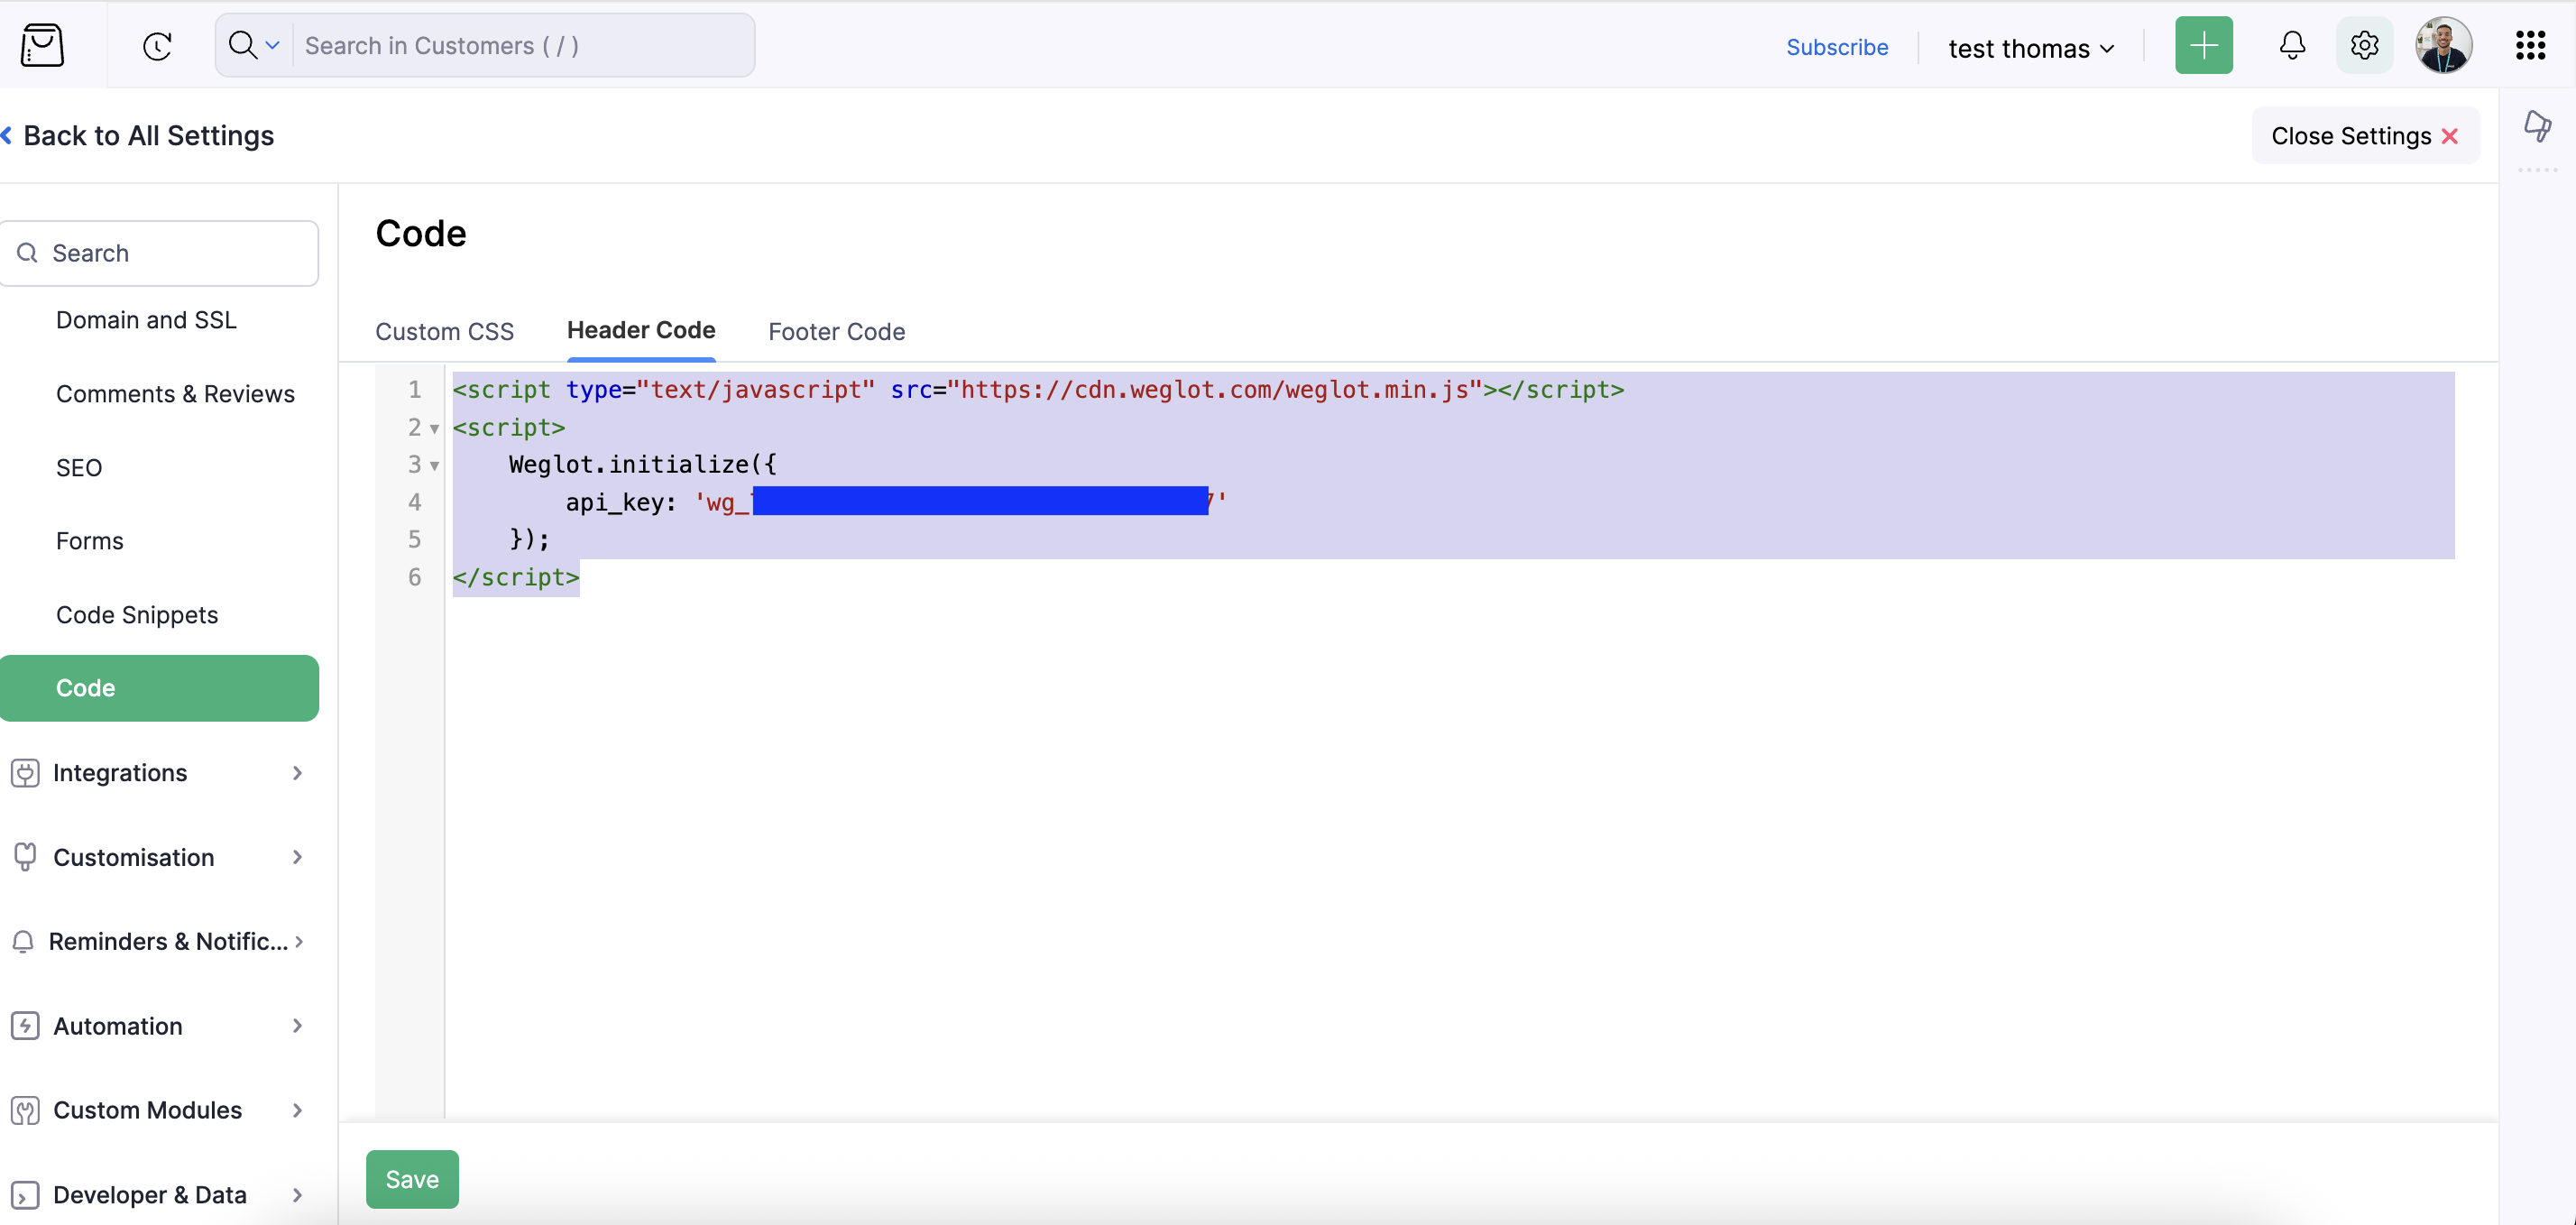Open Domain and SSL settings
This screenshot has width=2576, height=1225.
point(146,320)
